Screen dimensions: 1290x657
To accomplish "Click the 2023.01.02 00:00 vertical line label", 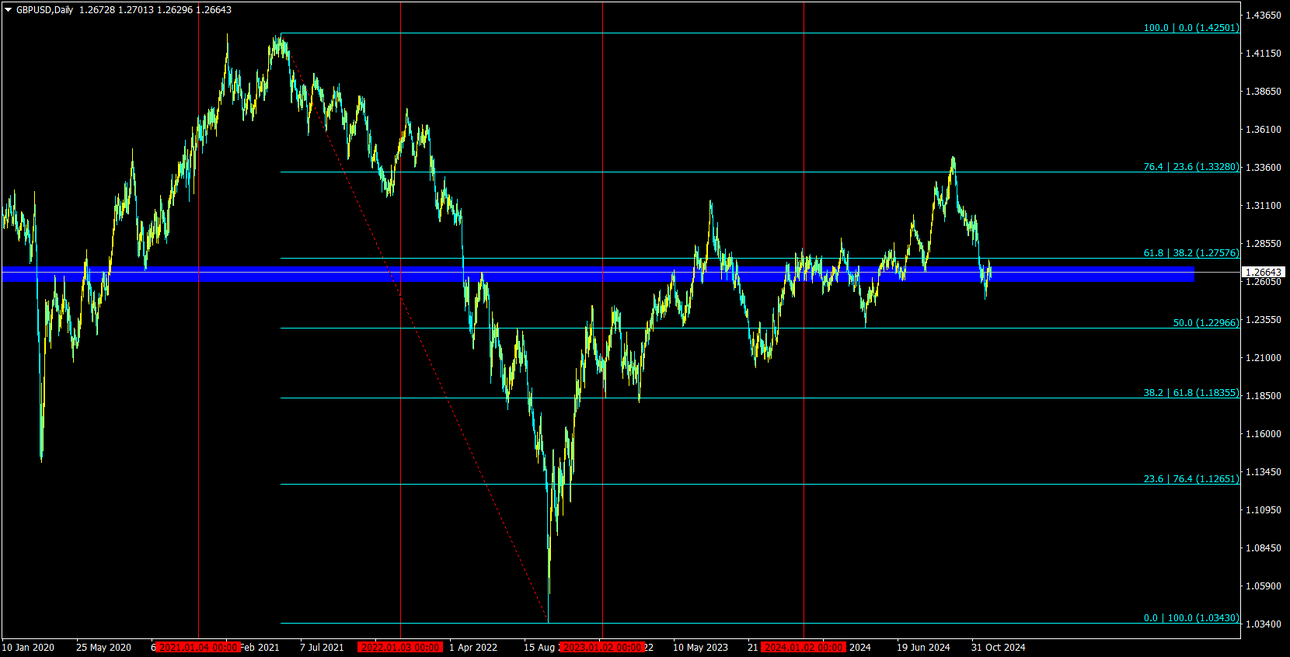I will coord(602,647).
